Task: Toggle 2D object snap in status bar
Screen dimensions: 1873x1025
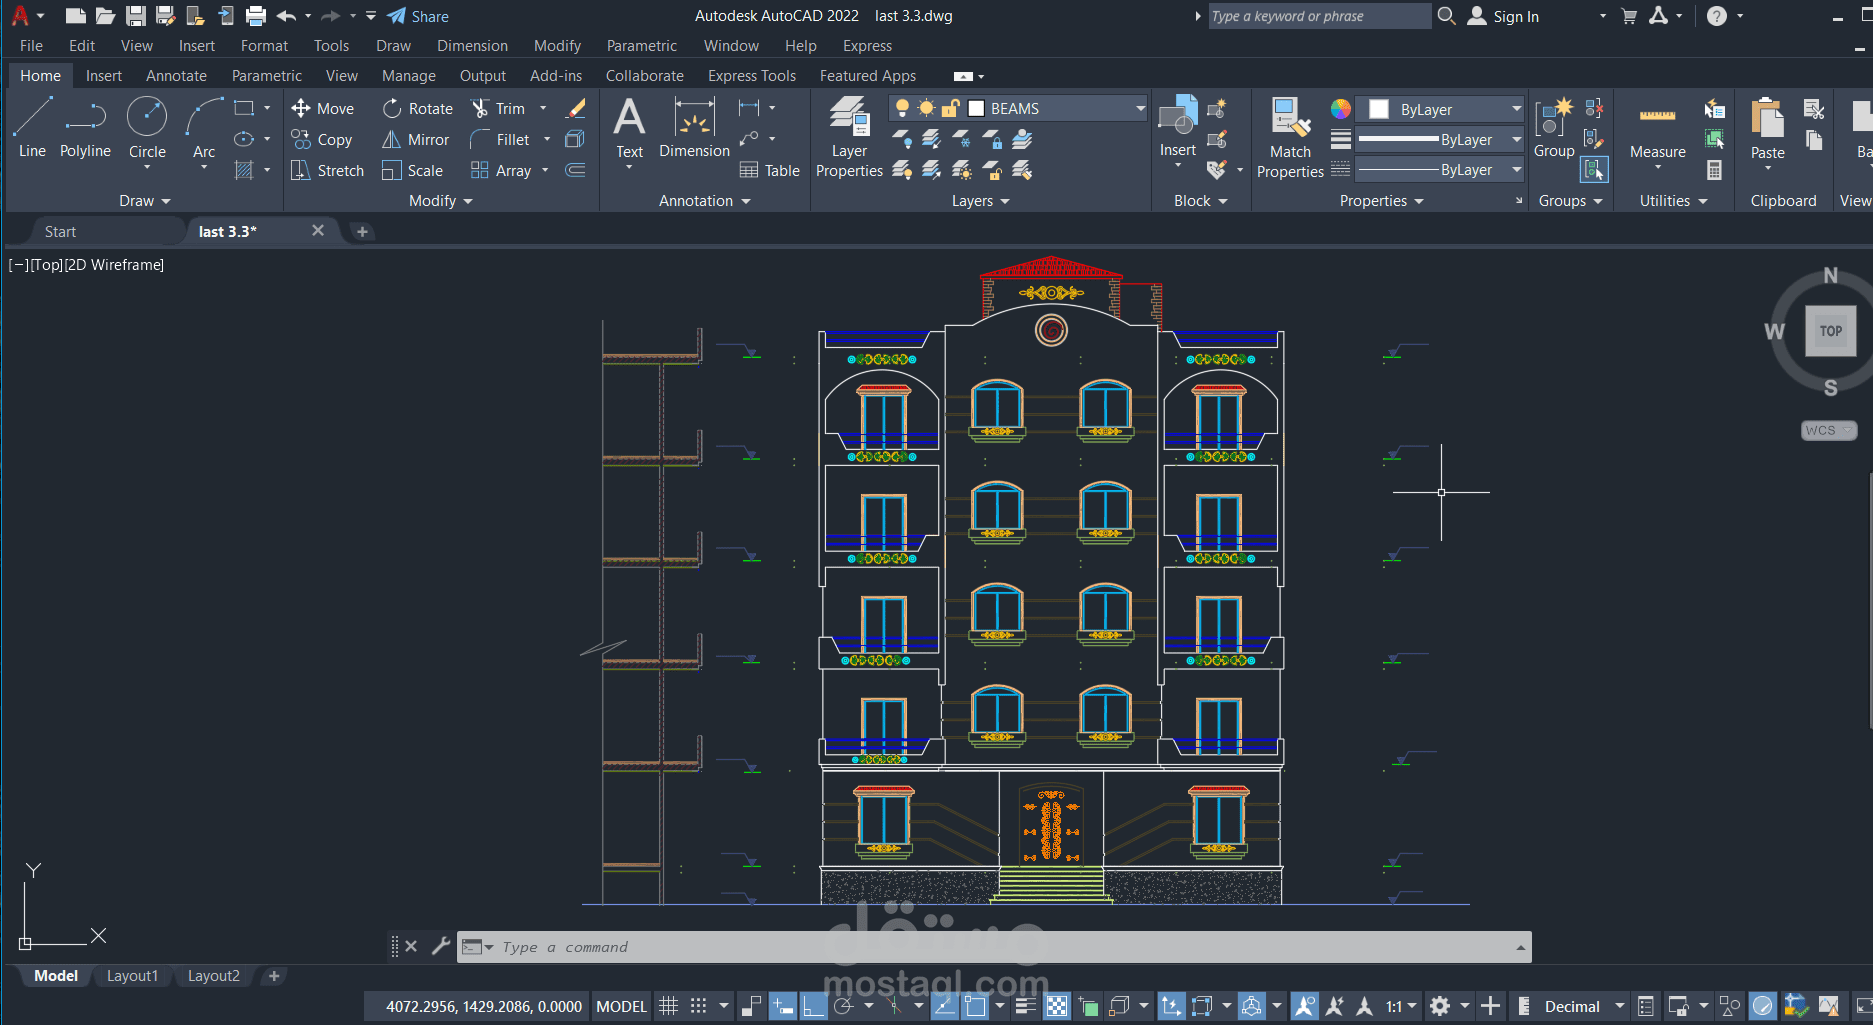Action: click(975, 1006)
